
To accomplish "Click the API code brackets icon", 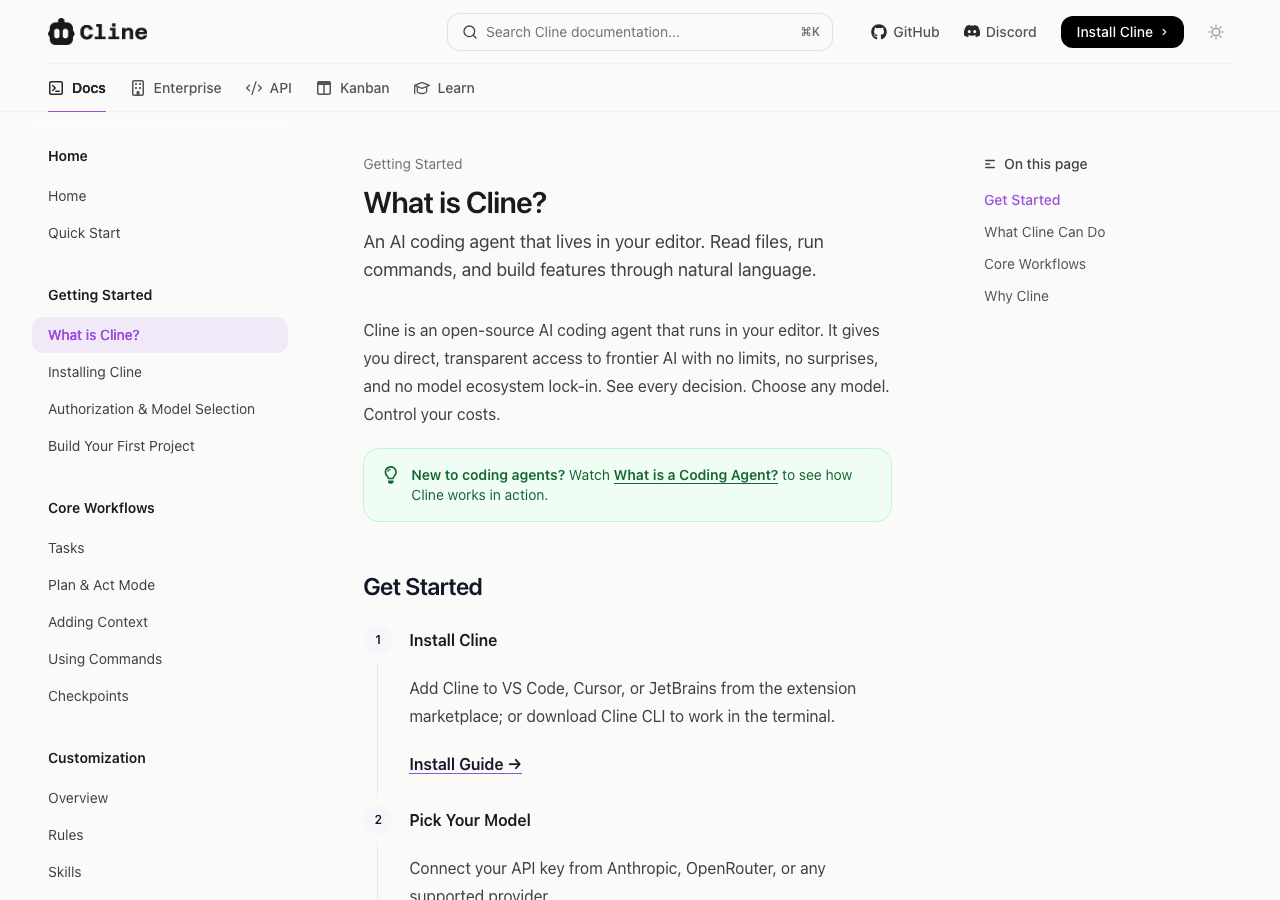I will pyautogui.click(x=254, y=88).
